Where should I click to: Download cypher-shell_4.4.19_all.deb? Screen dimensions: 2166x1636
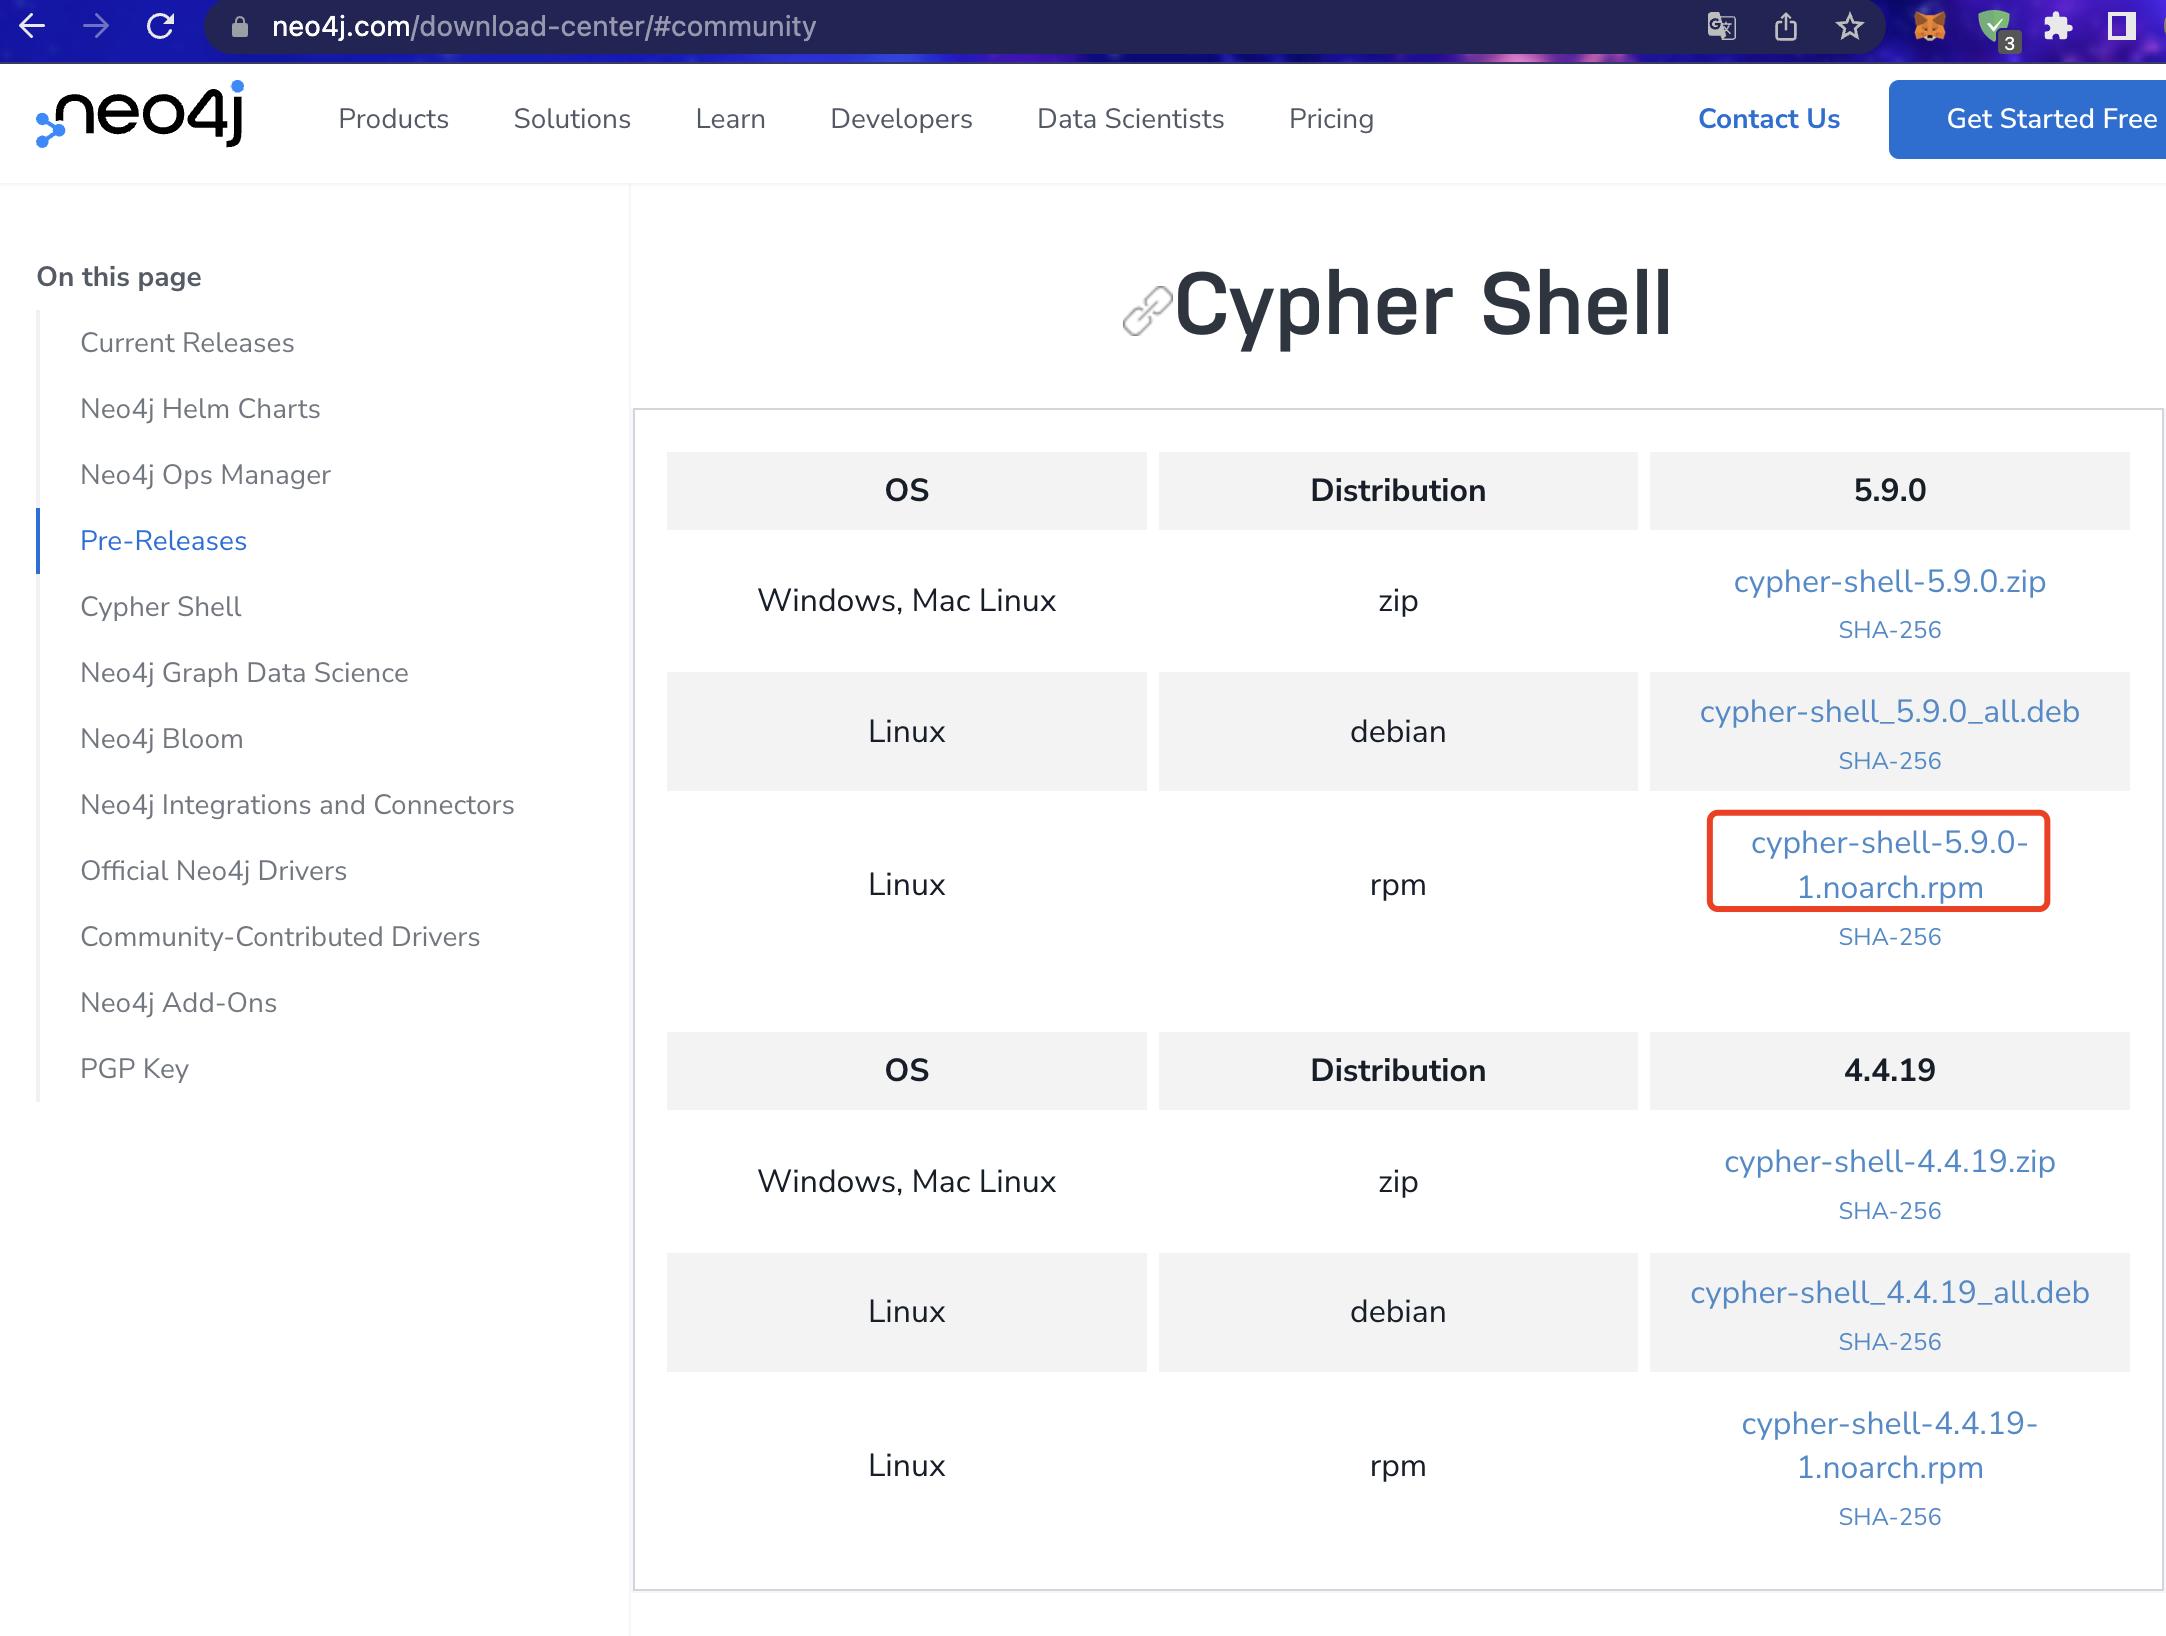(1889, 1292)
